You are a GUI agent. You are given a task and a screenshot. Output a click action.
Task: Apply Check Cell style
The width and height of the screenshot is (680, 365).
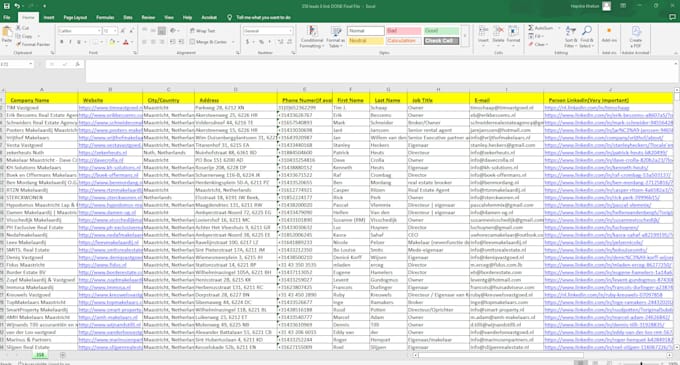click(x=441, y=41)
